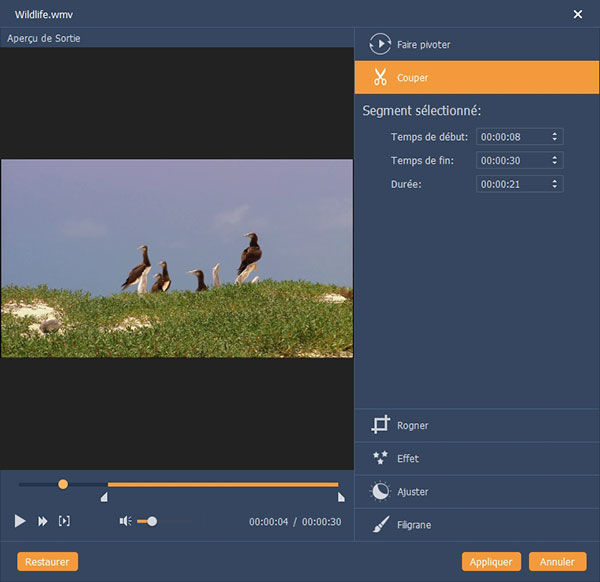Click the Filigrane brush icon
600x582 pixels.
point(379,525)
